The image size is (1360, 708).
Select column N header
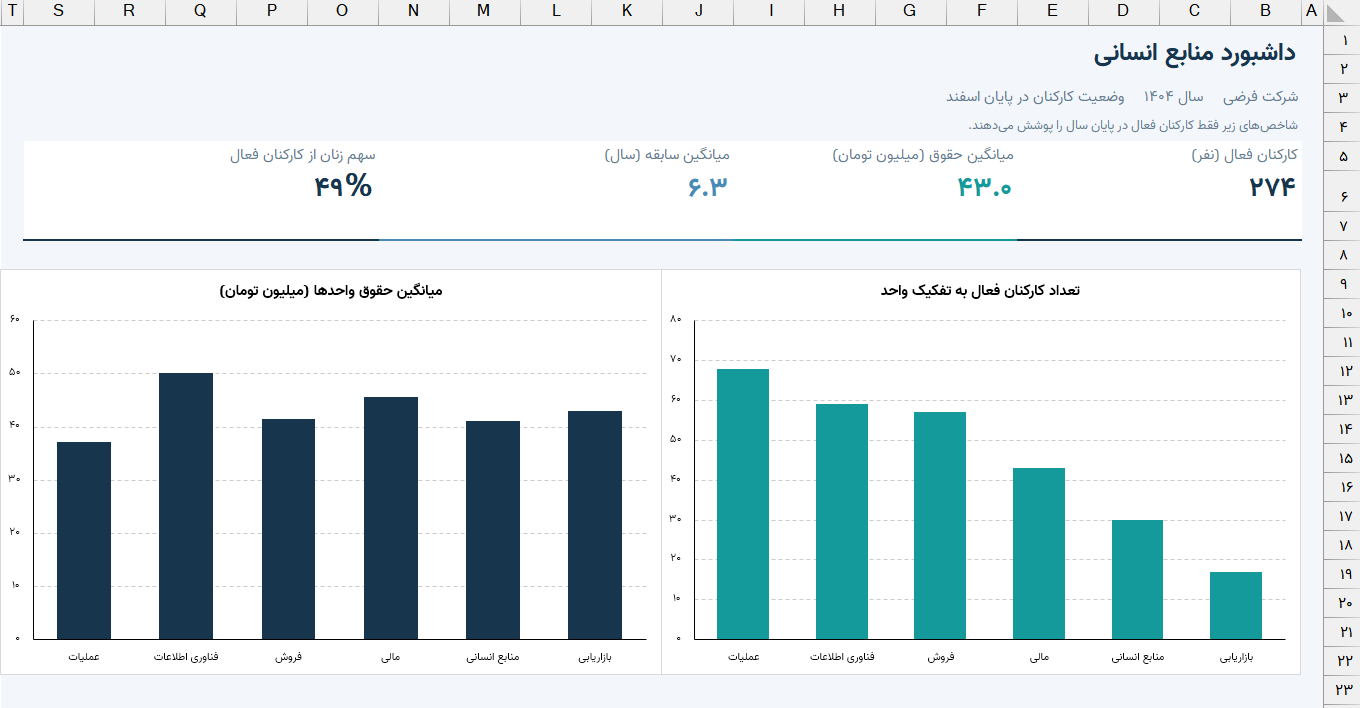[414, 12]
